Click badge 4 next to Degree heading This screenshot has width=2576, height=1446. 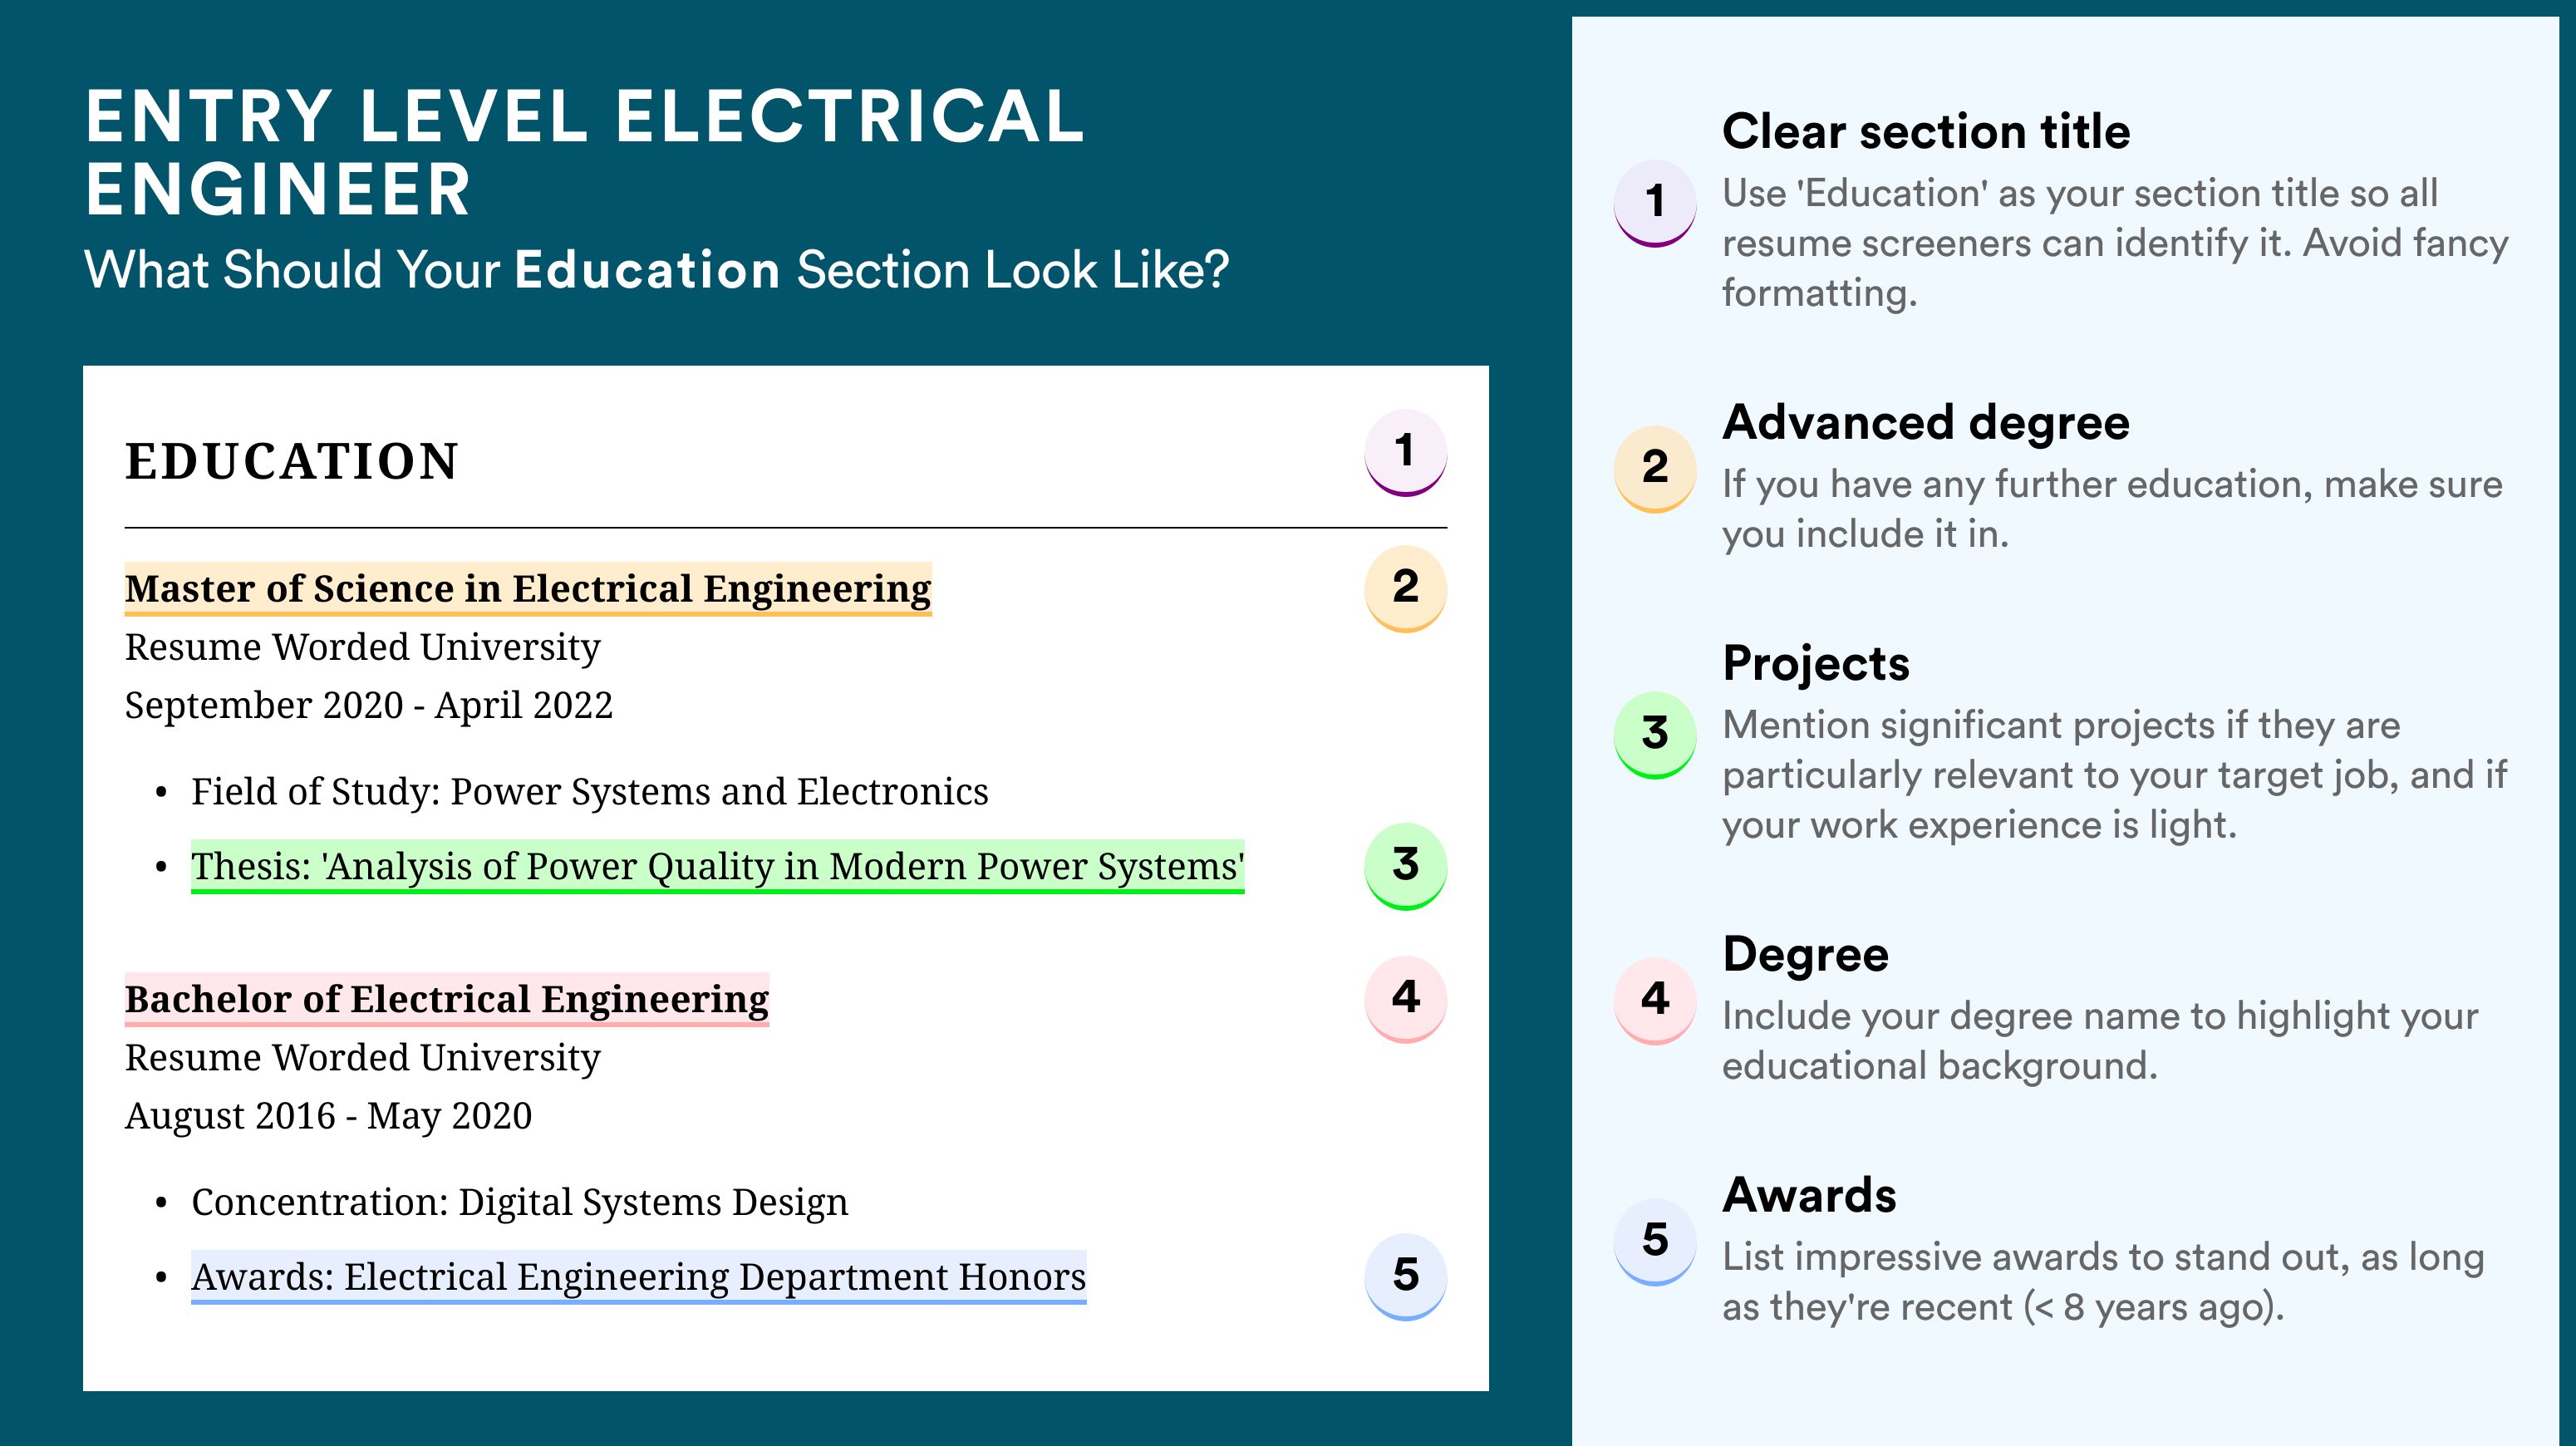pyautogui.click(x=1655, y=1001)
